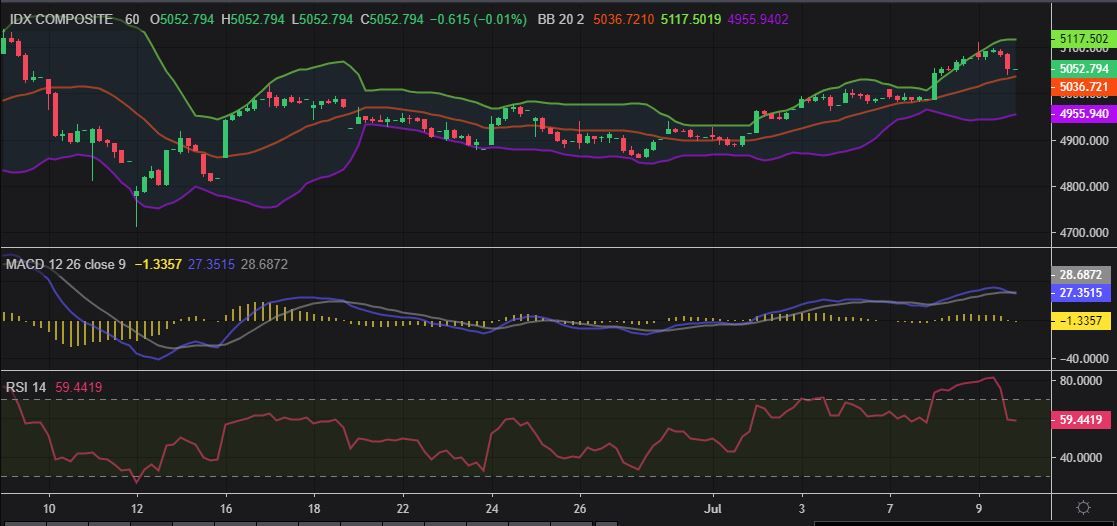Viewport: 1117px width, 526px height.
Task: Click yellow histogram value −1.3357 in MACD legend
Action: [158, 264]
